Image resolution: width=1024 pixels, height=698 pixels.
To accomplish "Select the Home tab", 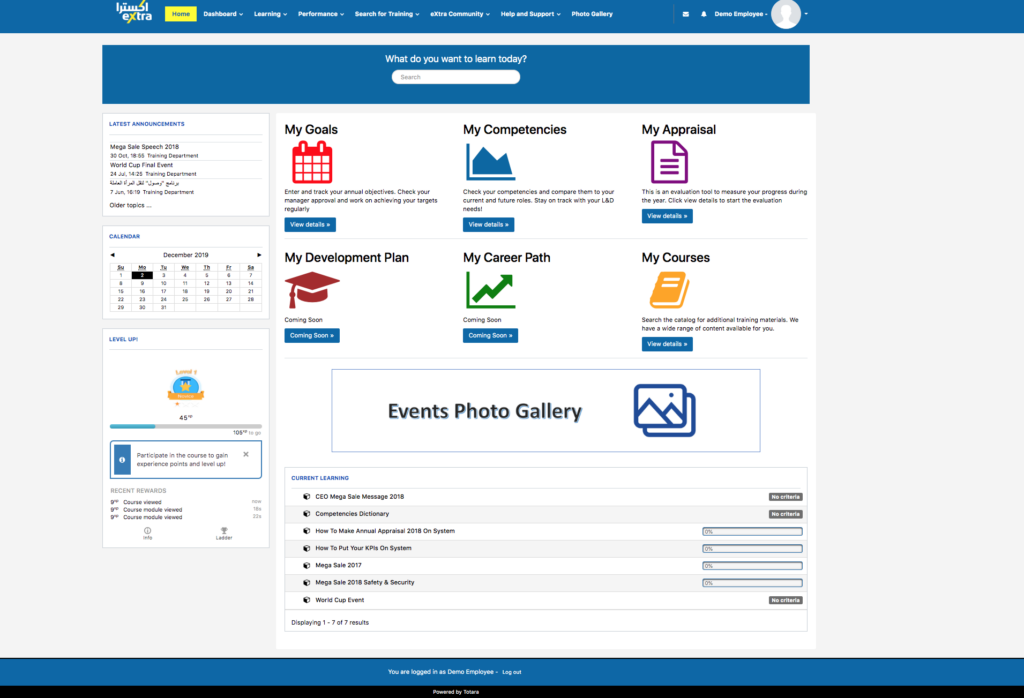I will (181, 14).
